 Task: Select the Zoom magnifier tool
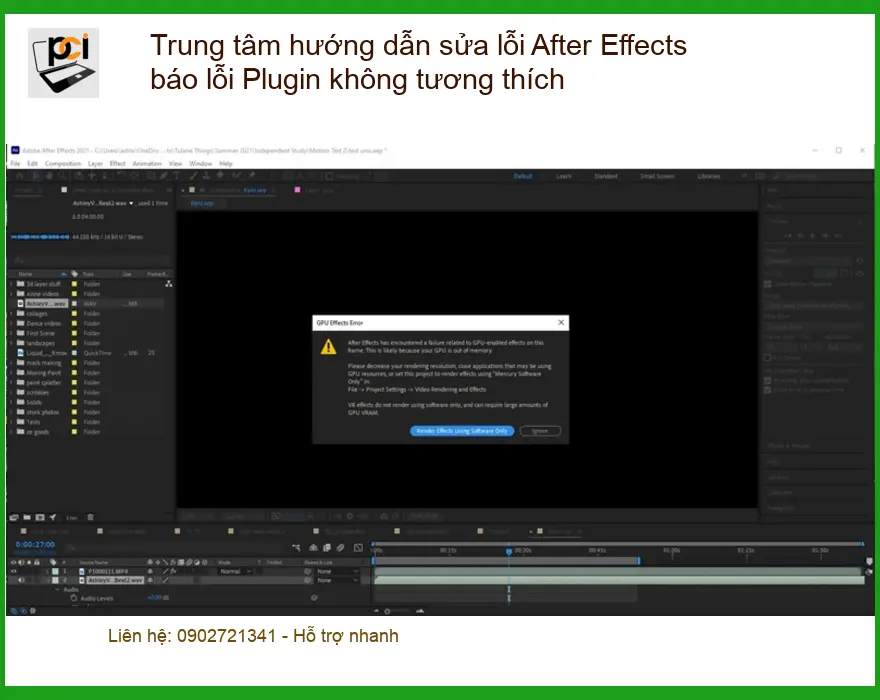[61, 176]
